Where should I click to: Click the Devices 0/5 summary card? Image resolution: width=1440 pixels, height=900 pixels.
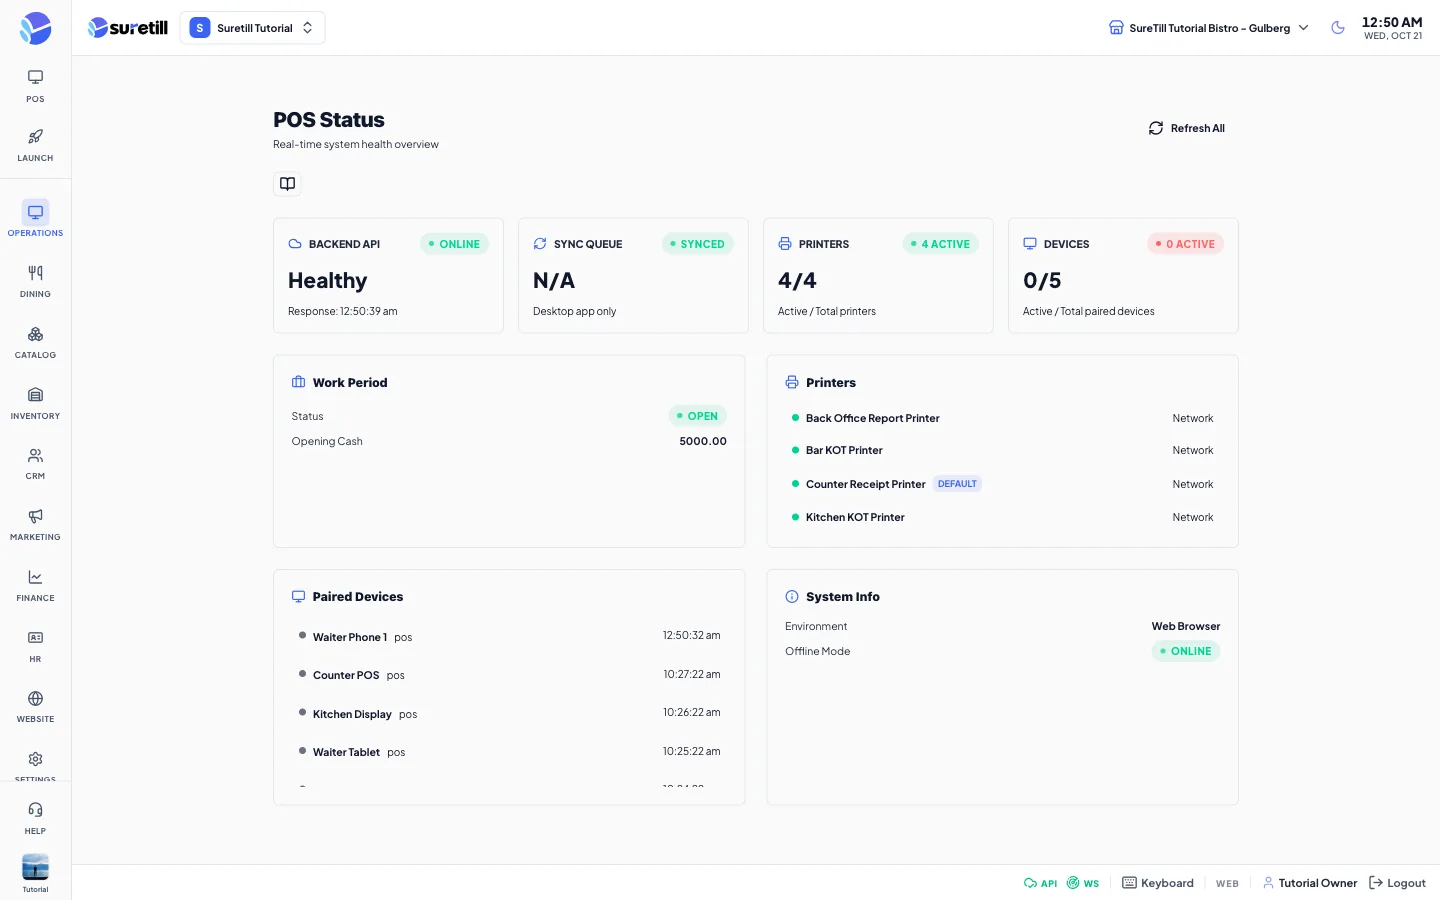pos(1123,276)
